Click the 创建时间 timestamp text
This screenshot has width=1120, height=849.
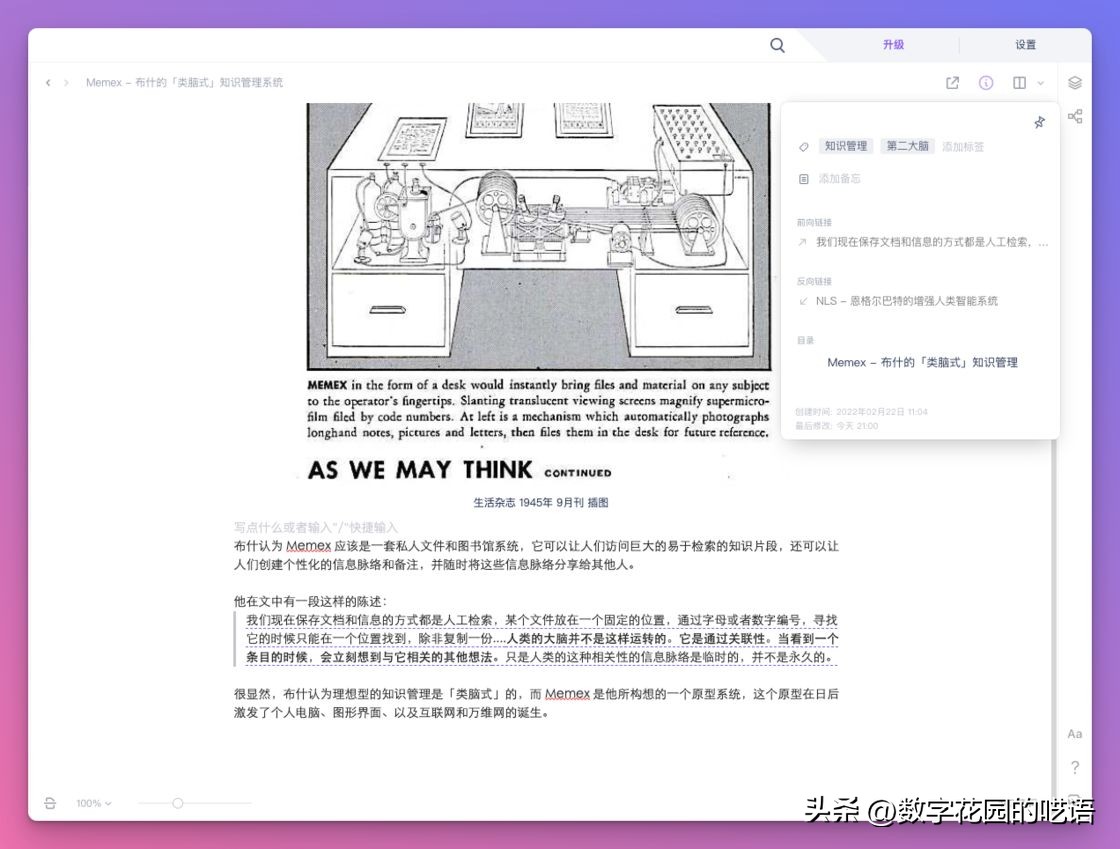point(861,412)
